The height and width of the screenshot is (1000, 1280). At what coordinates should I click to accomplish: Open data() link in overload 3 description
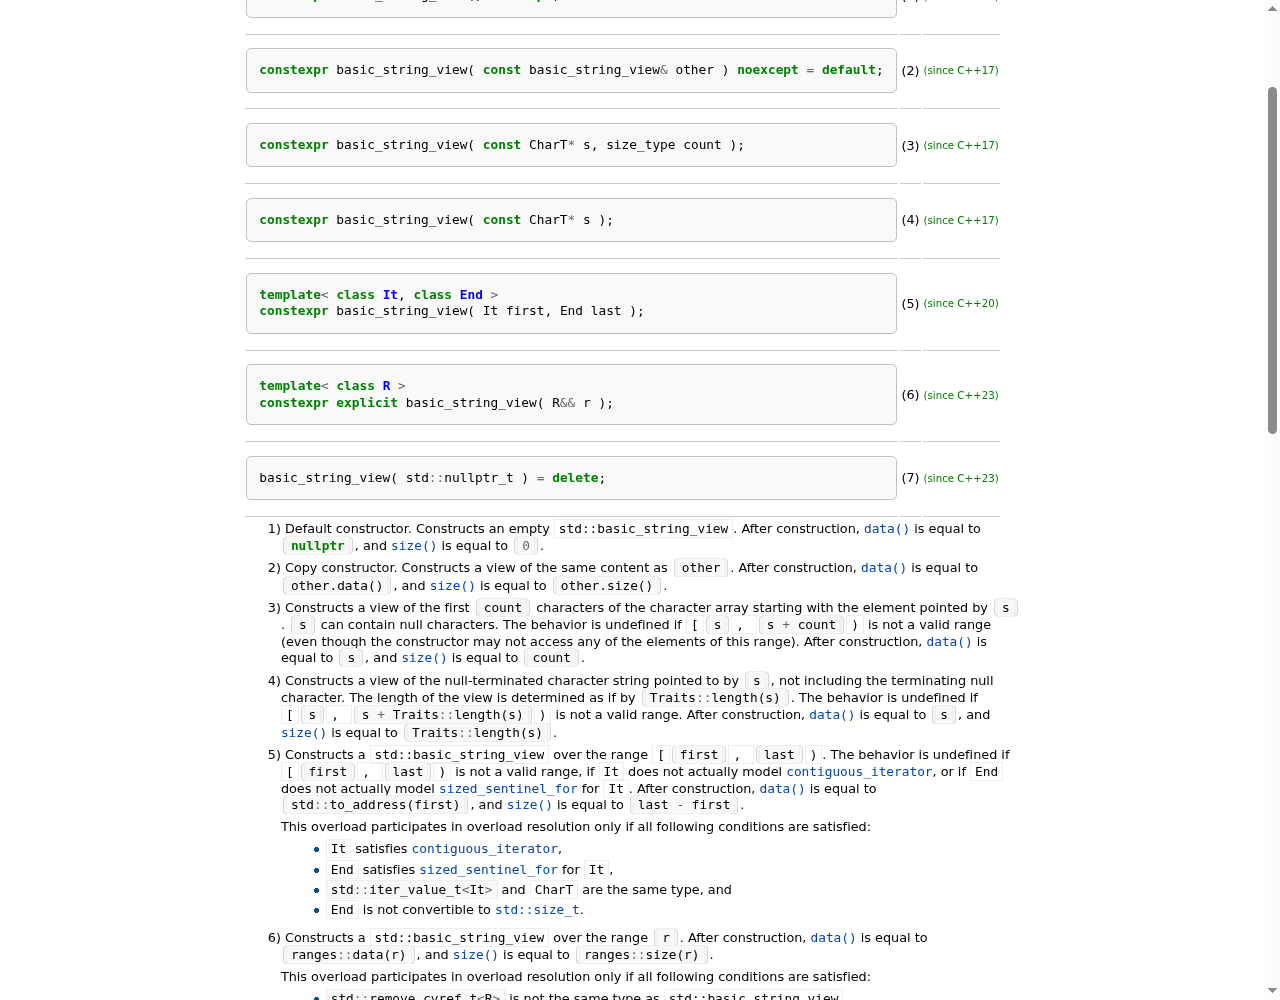point(949,642)
